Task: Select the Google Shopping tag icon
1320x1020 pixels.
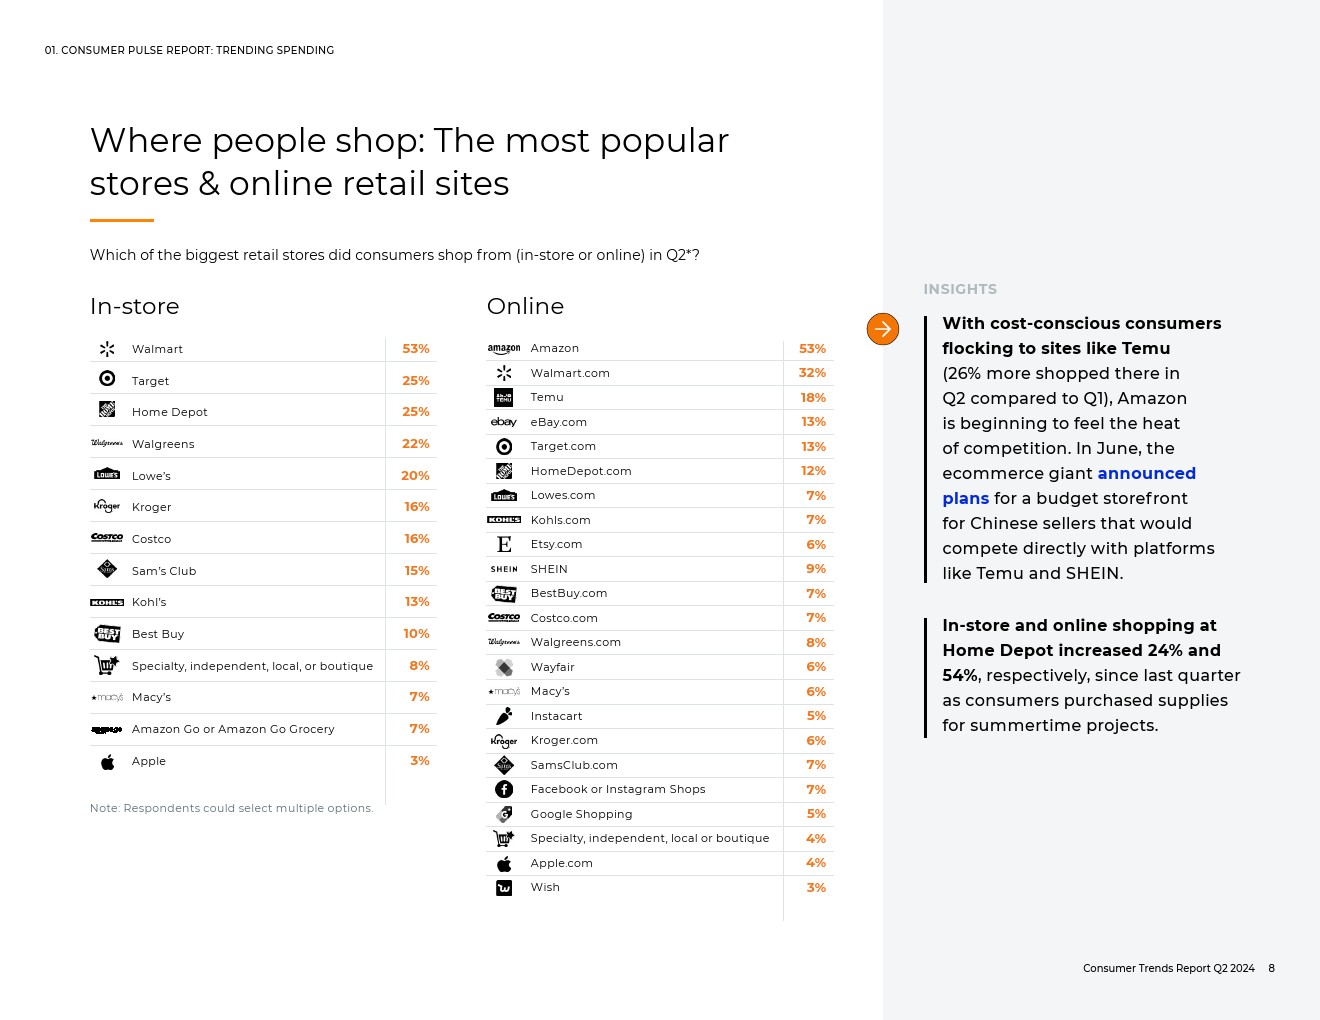Action: click(x=504, y=814)
